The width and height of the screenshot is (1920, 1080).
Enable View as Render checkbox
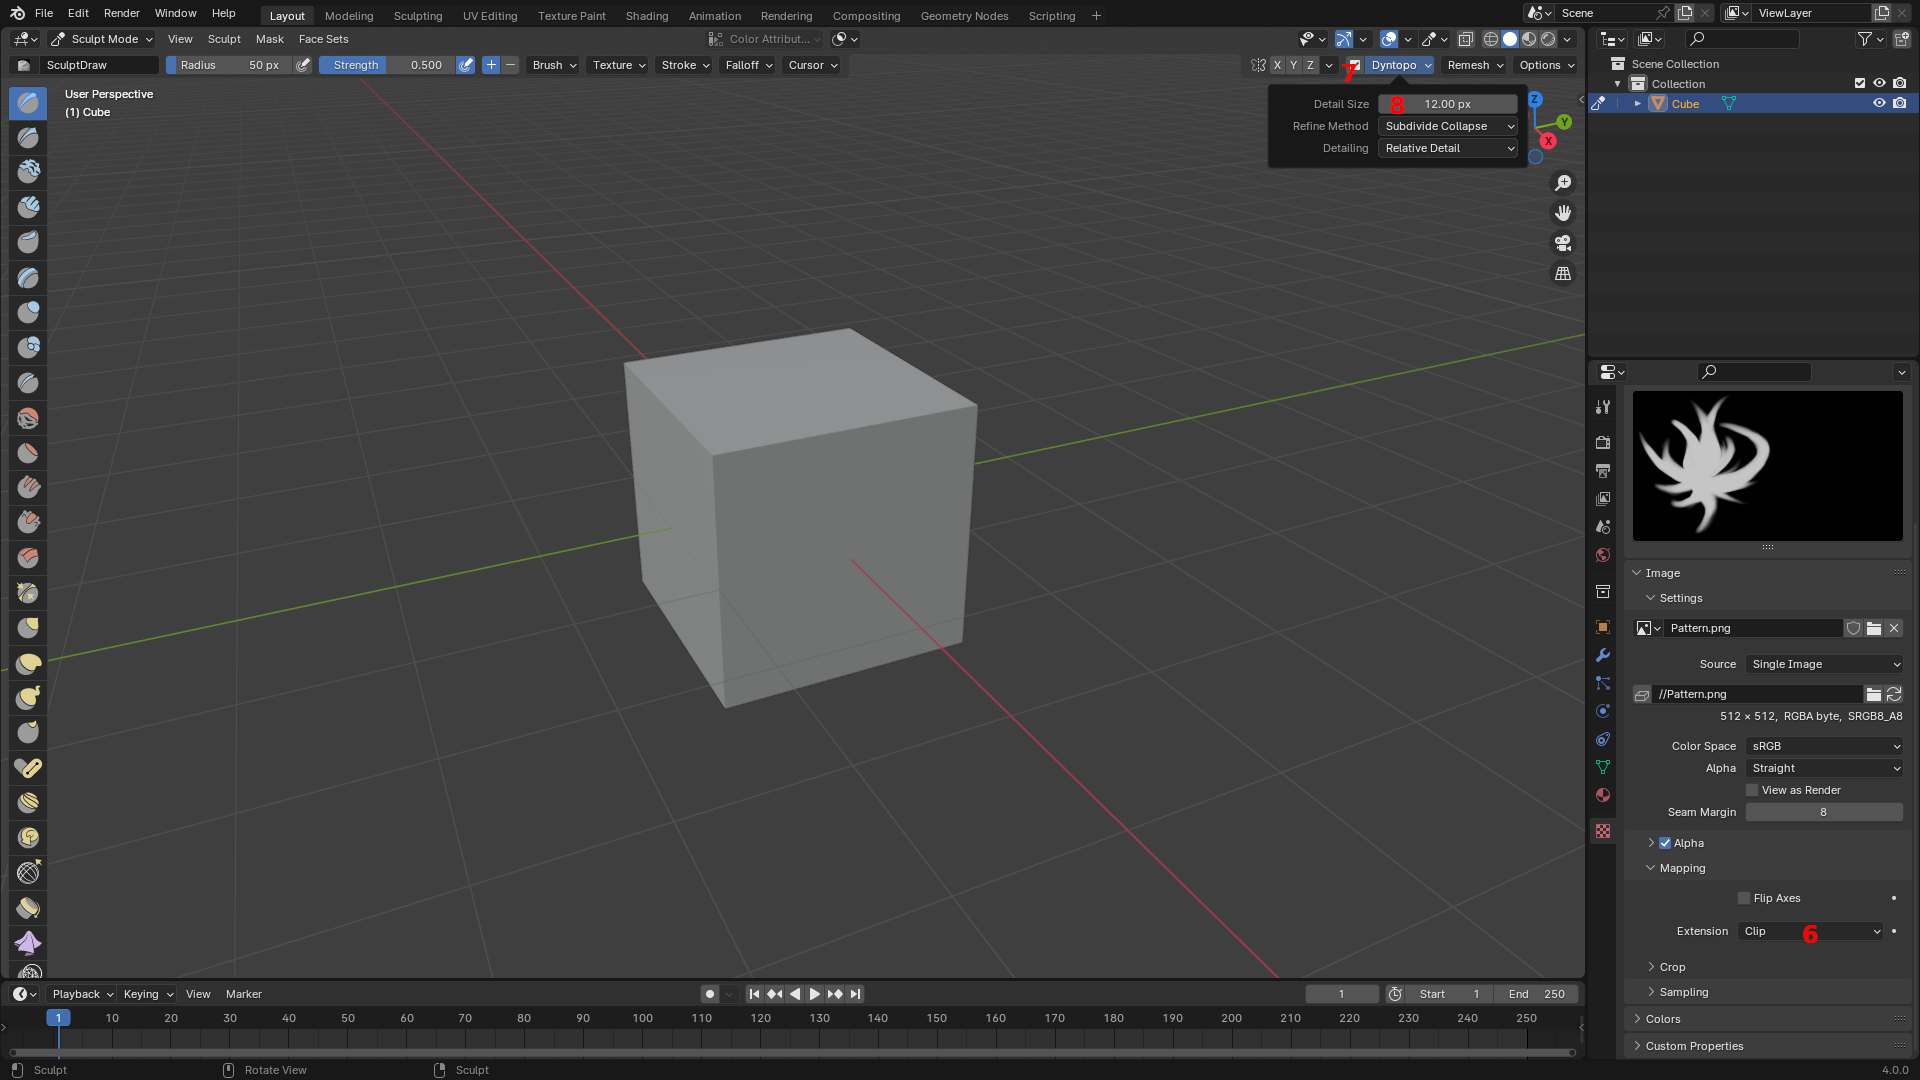pos(1752,790)
